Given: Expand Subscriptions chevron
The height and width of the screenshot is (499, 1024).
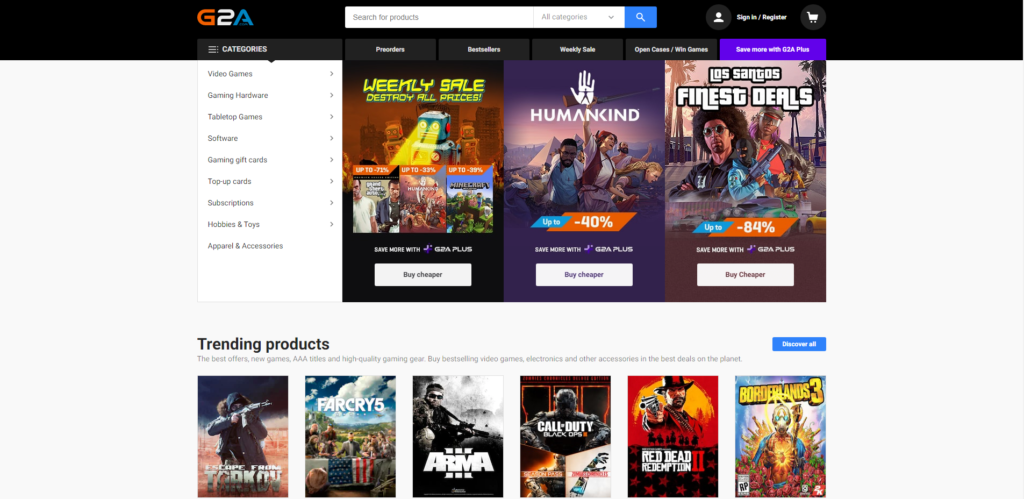Looking at the screenshot, I should 332,203.
